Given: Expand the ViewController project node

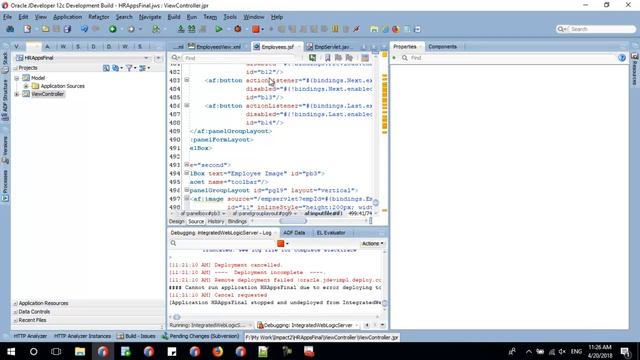Looking at the screenshot, I should [17, 94].
